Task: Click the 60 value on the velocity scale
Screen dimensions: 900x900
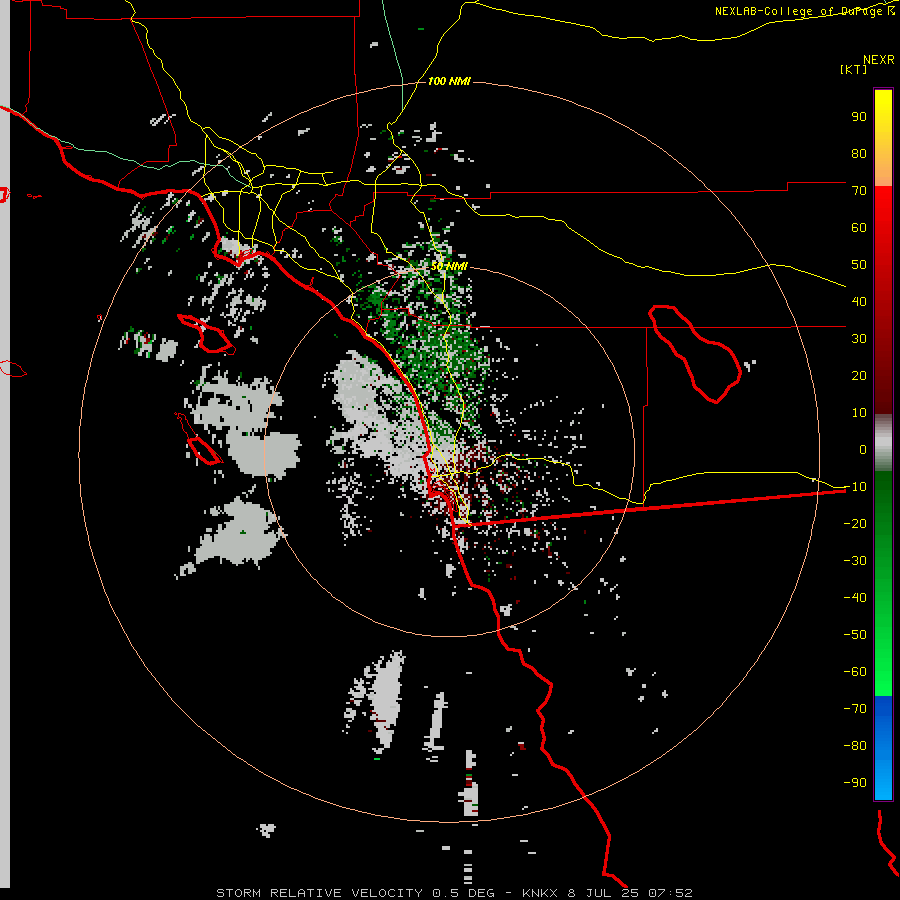Action: tap(859, 227)
